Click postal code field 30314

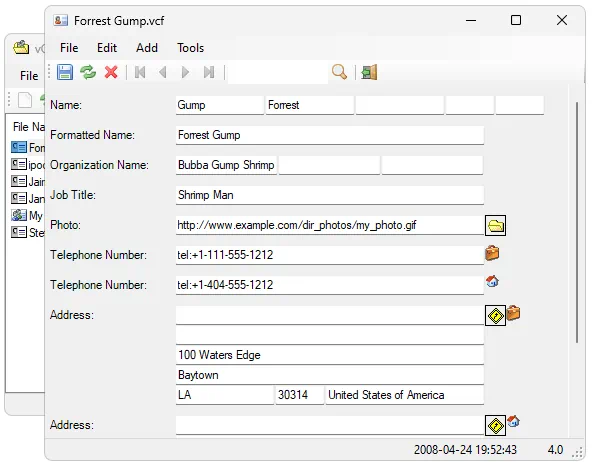pyautogui.click(x=300, y=395)
